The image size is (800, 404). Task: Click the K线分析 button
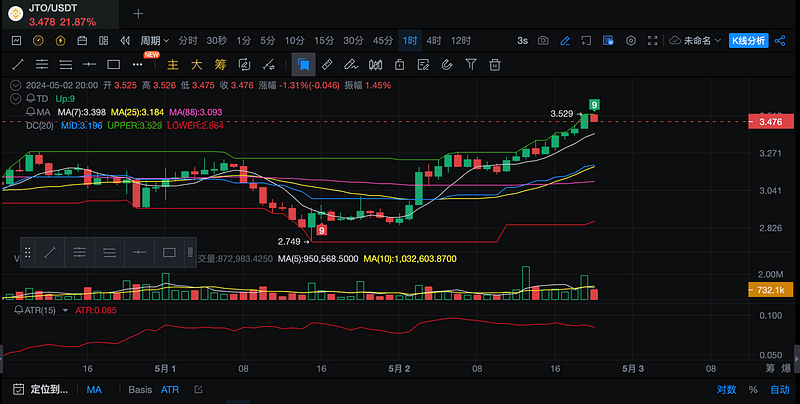point(748,41)
